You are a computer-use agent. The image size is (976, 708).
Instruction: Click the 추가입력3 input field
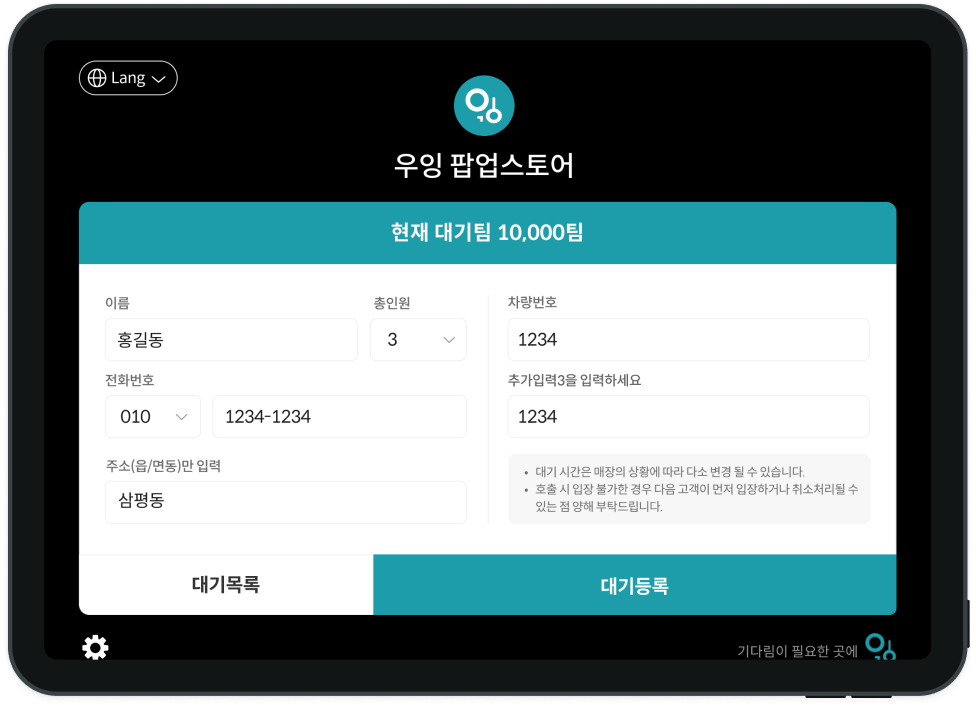click(688, 417)
